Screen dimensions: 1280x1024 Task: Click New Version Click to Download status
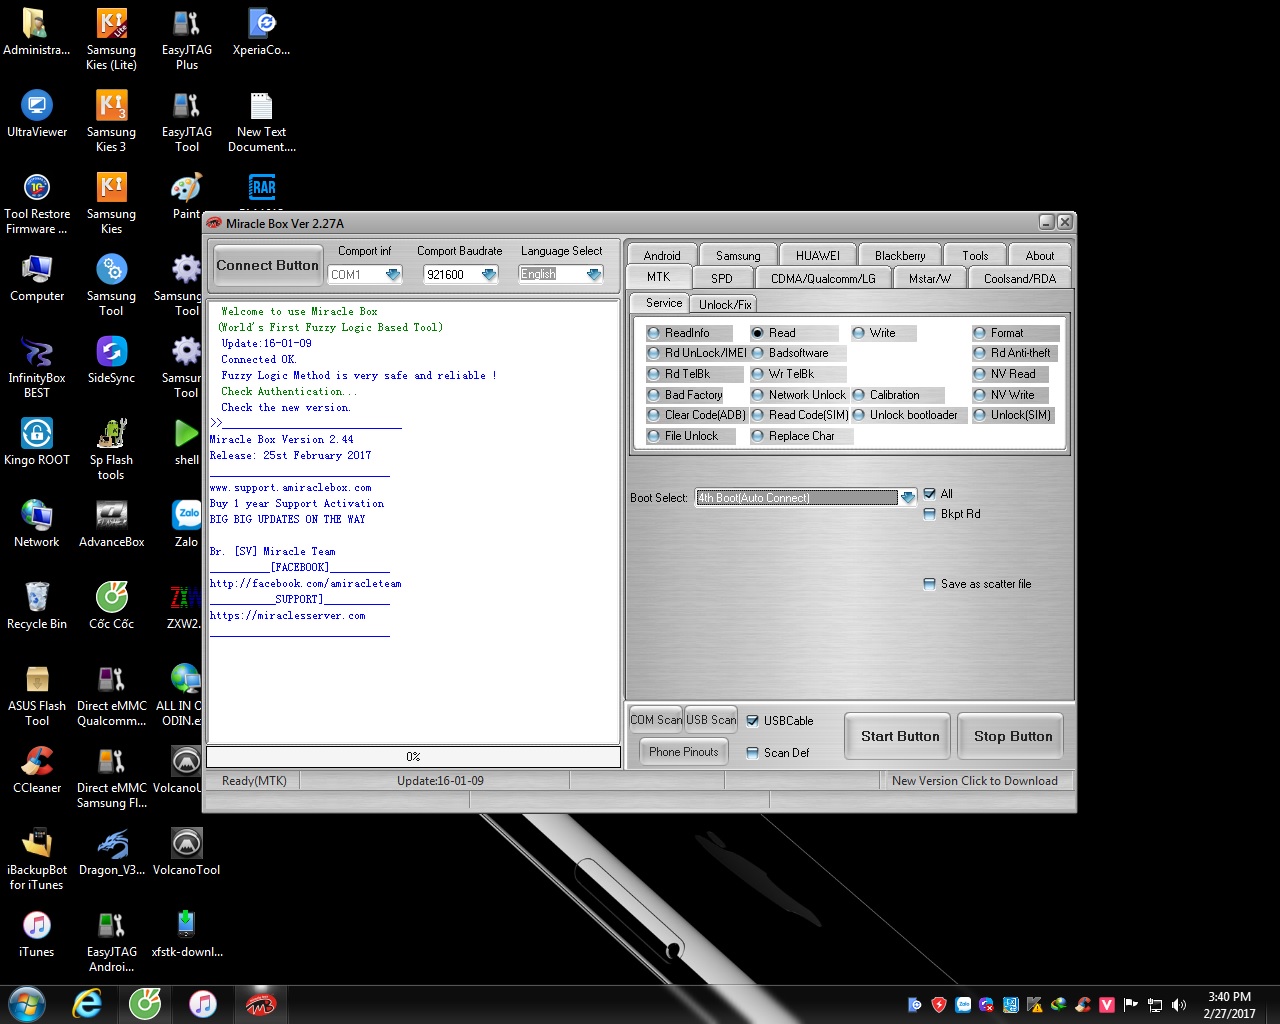pos(975,781)
